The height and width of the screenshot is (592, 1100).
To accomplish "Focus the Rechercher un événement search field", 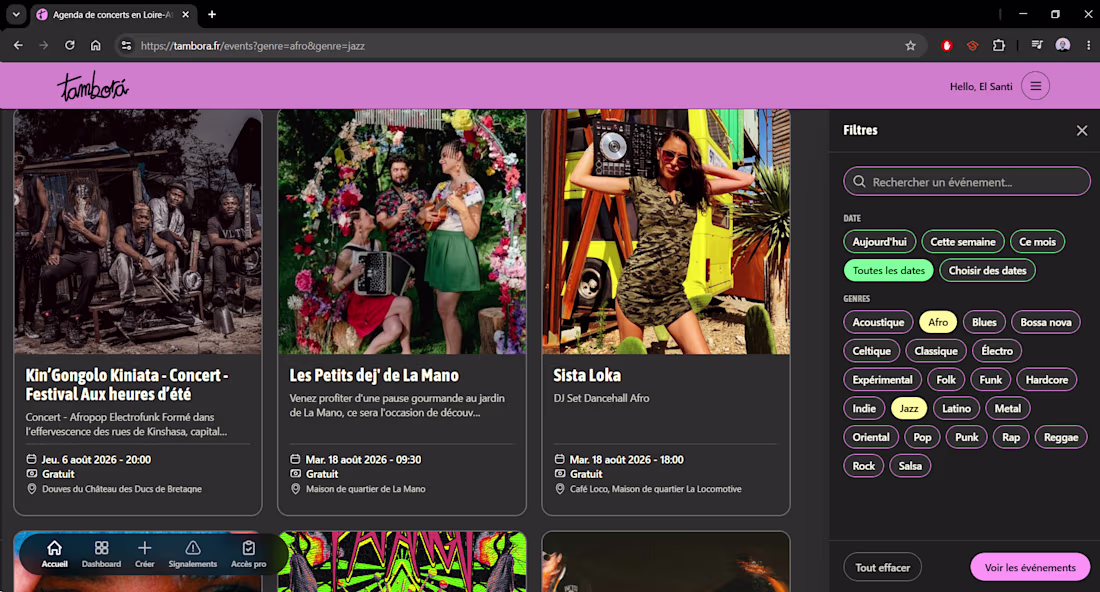I will 966,182.
